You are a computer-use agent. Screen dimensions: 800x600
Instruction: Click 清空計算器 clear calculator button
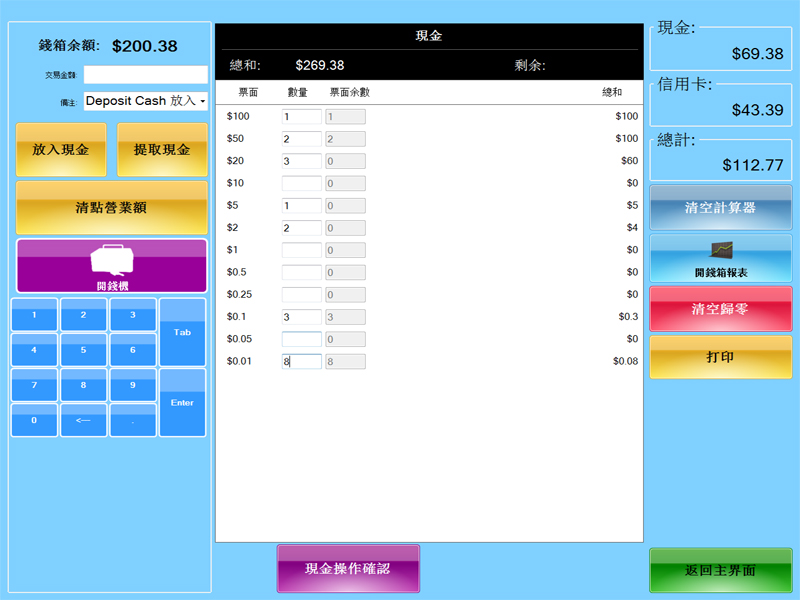tap(720, 208)
